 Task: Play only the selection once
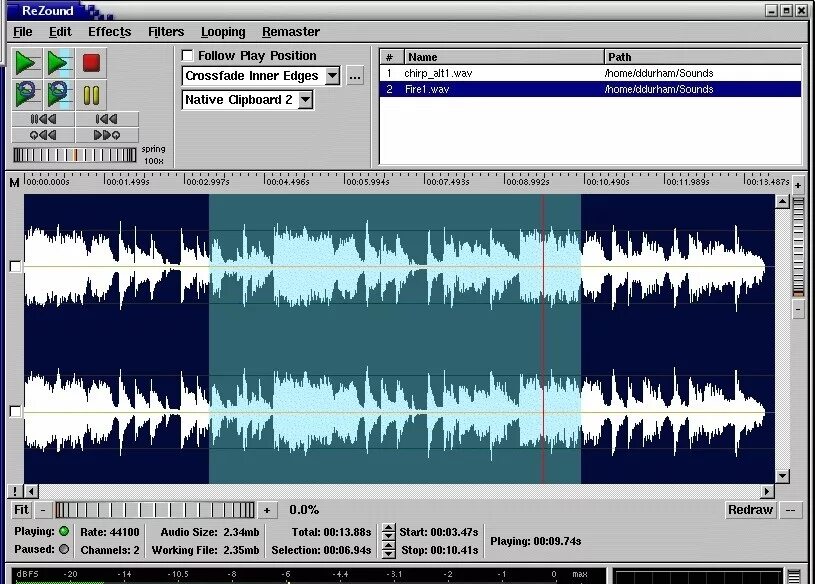point(59,63)
